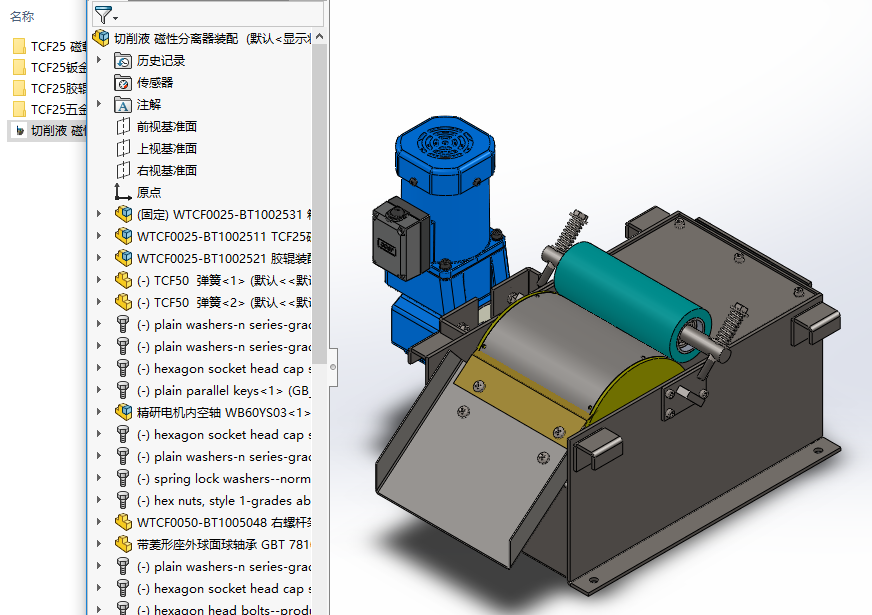Select the black junction box on the motor
This screenshot has width=872, height=615.
(400, 239)
